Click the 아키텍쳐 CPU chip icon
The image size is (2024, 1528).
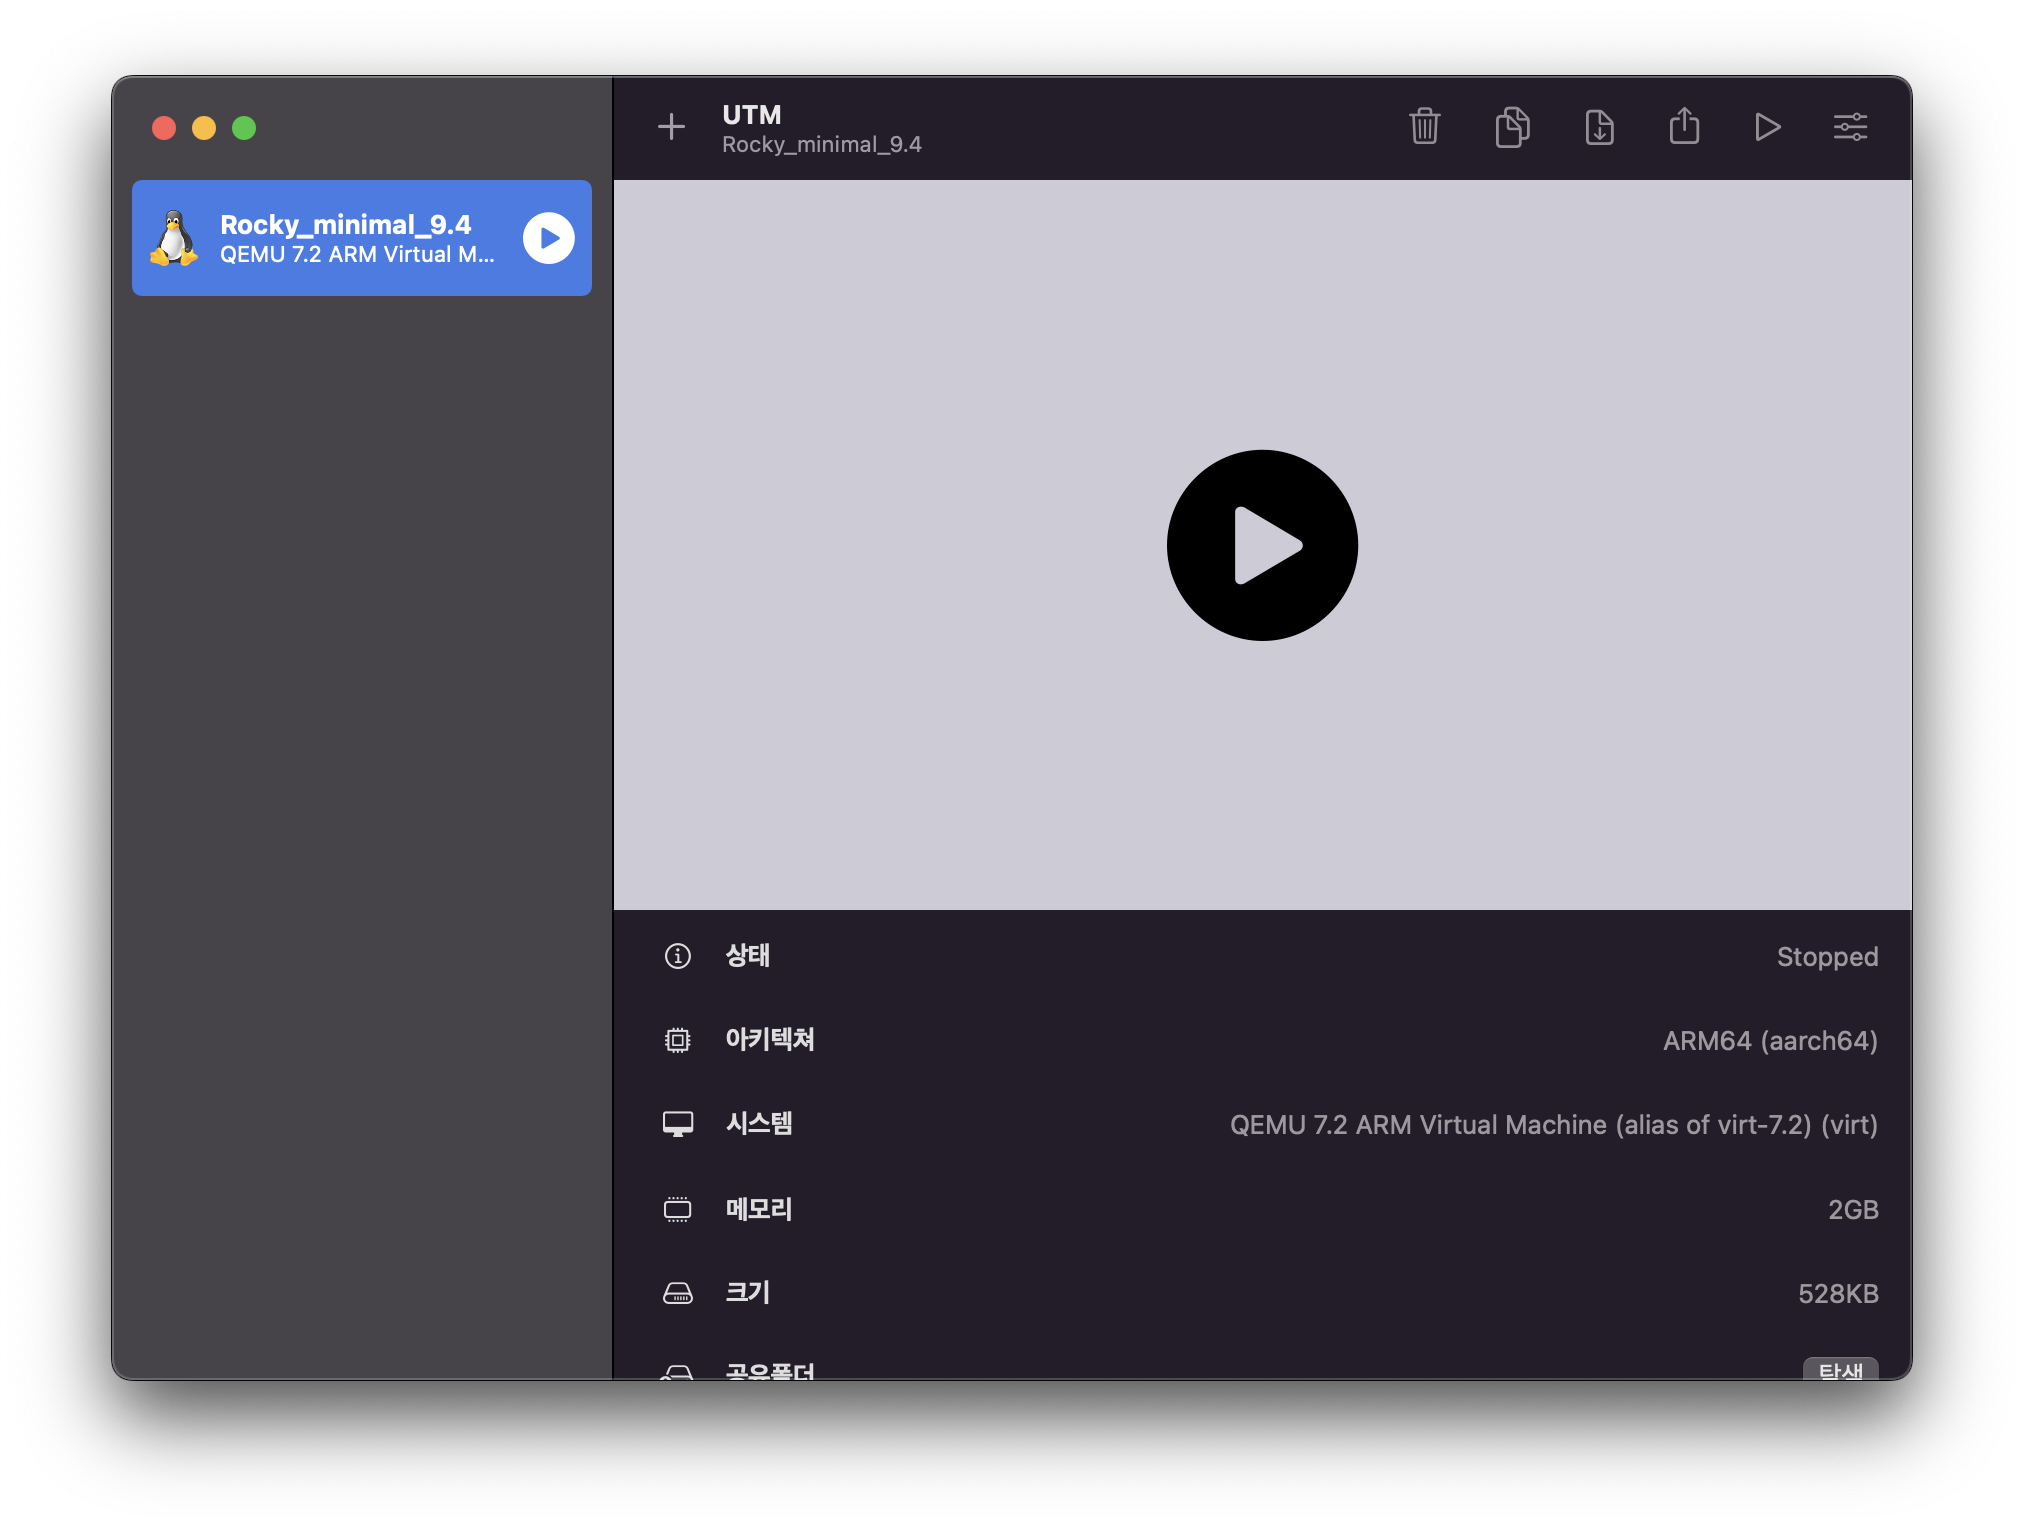pos(677,1040)
